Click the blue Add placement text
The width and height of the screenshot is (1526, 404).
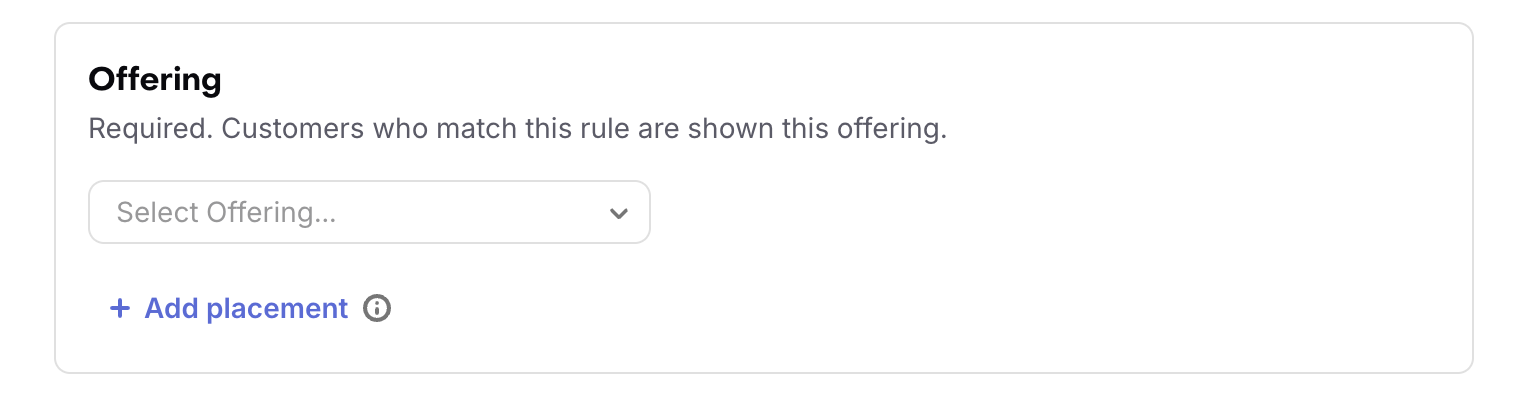(x=246, y=309)
